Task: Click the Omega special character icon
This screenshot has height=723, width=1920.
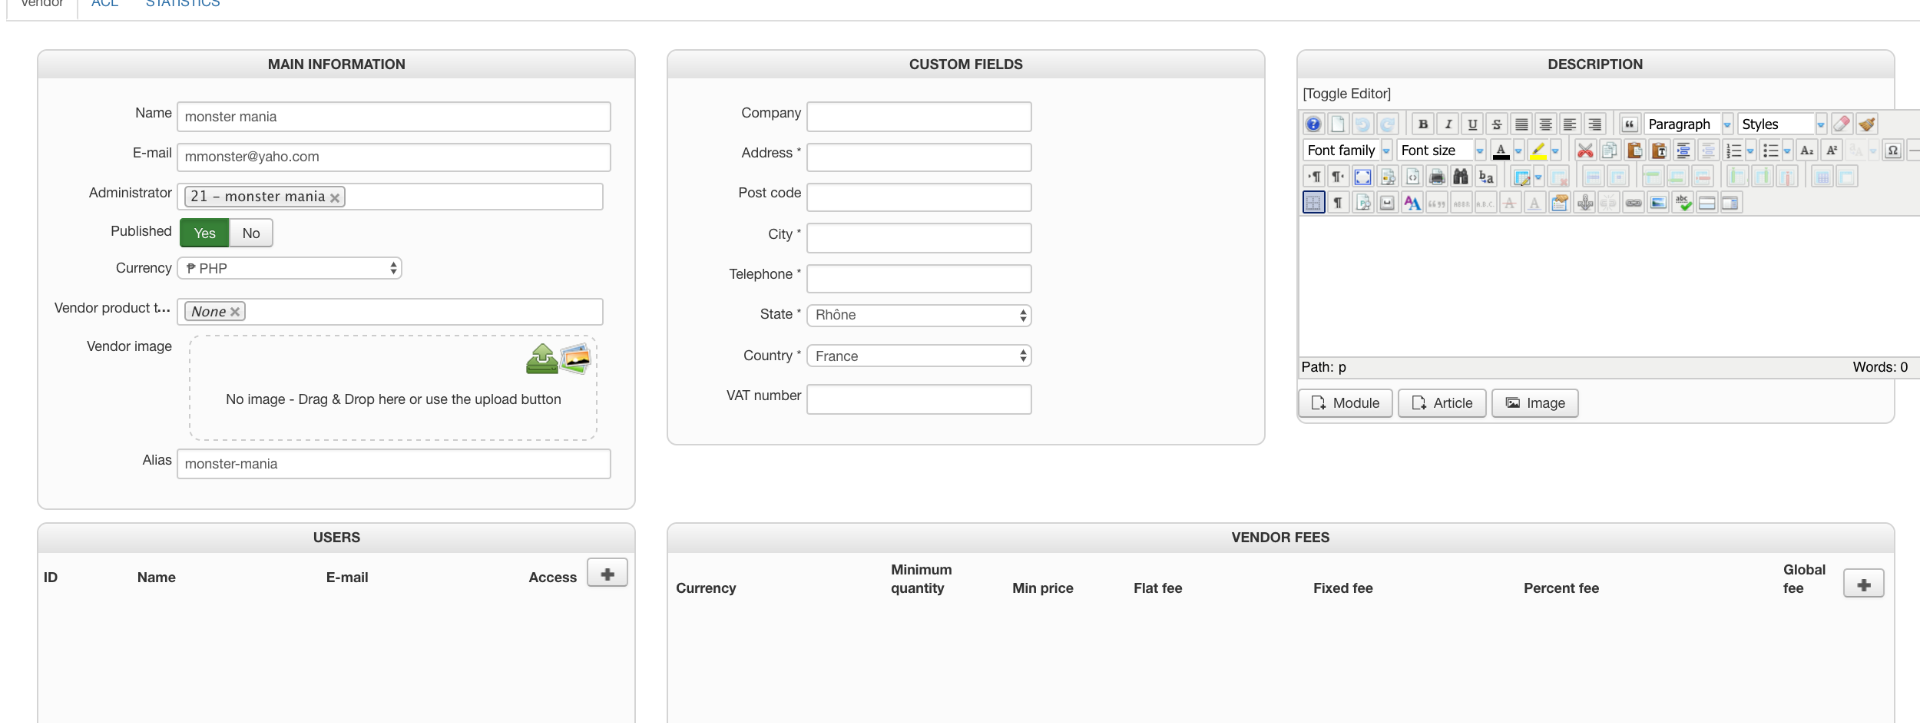Action: [x=1892, y=150]
